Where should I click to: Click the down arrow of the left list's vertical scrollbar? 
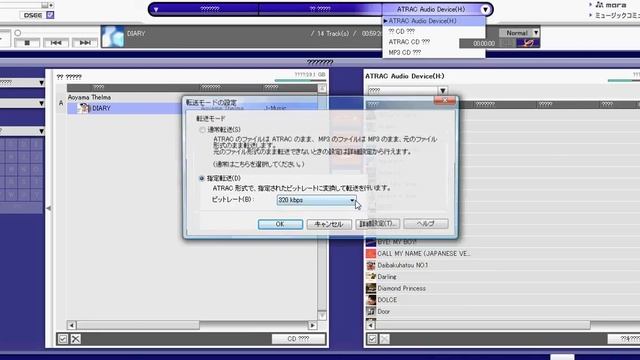[322, 316]
